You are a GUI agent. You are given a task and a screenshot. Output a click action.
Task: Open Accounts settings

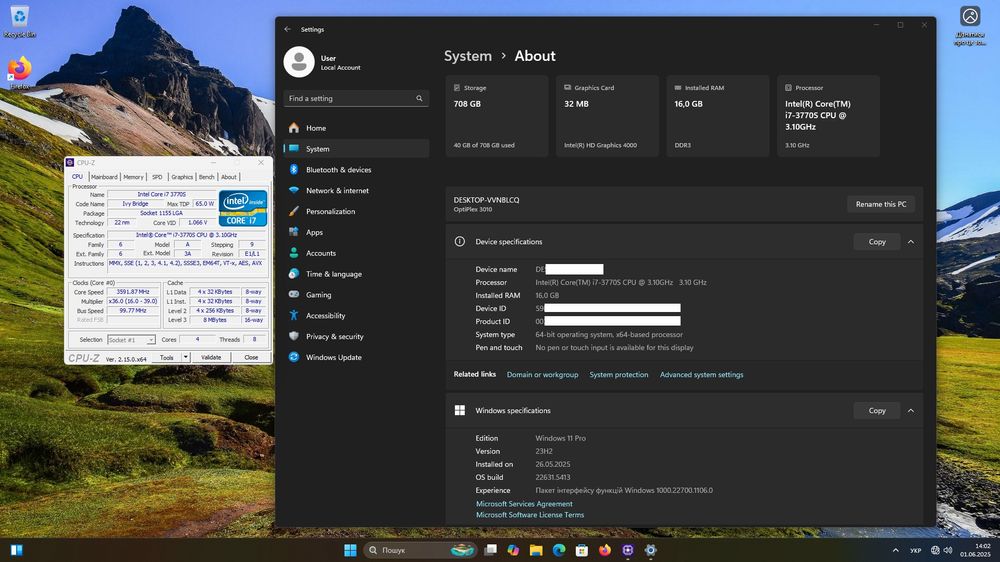pos(356,253)
